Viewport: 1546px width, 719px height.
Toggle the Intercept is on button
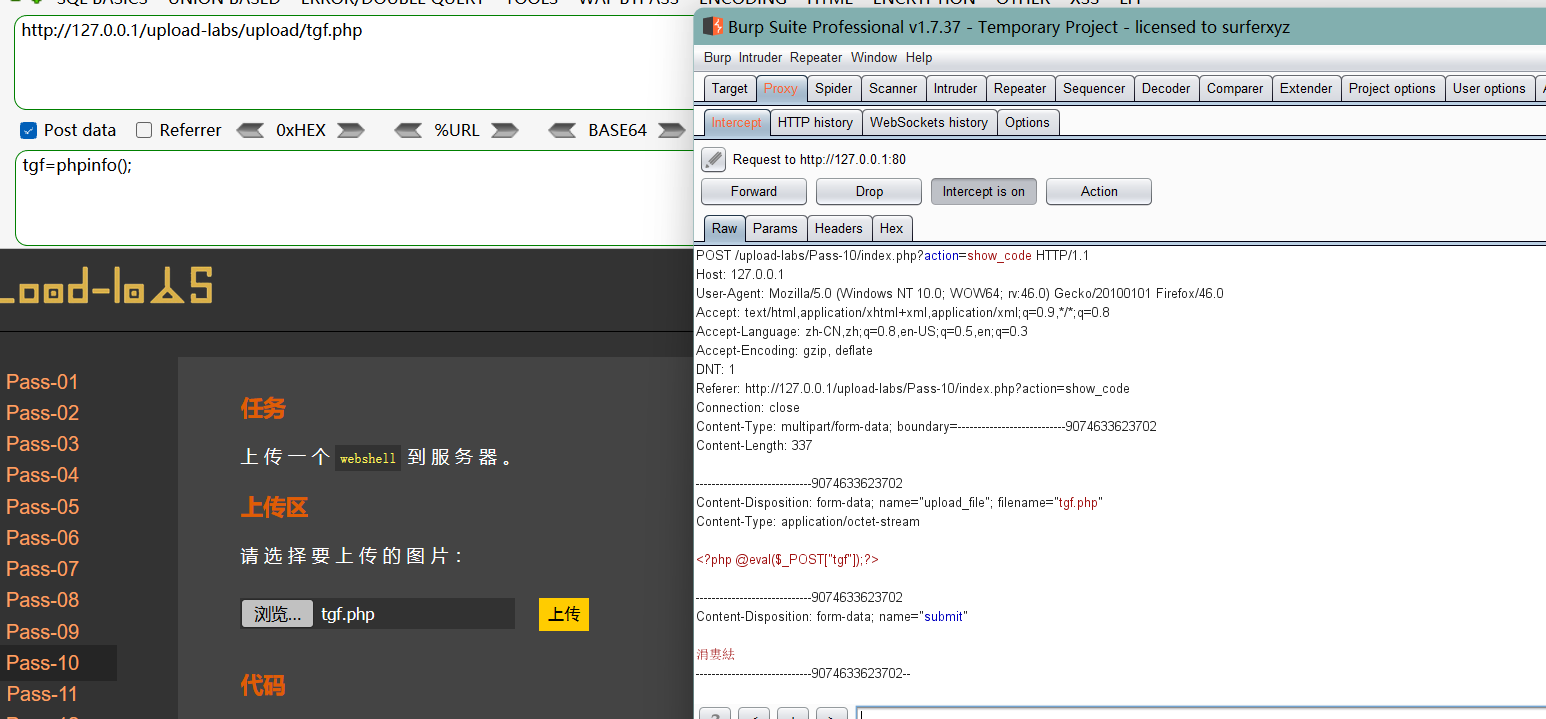coord(984,191)
